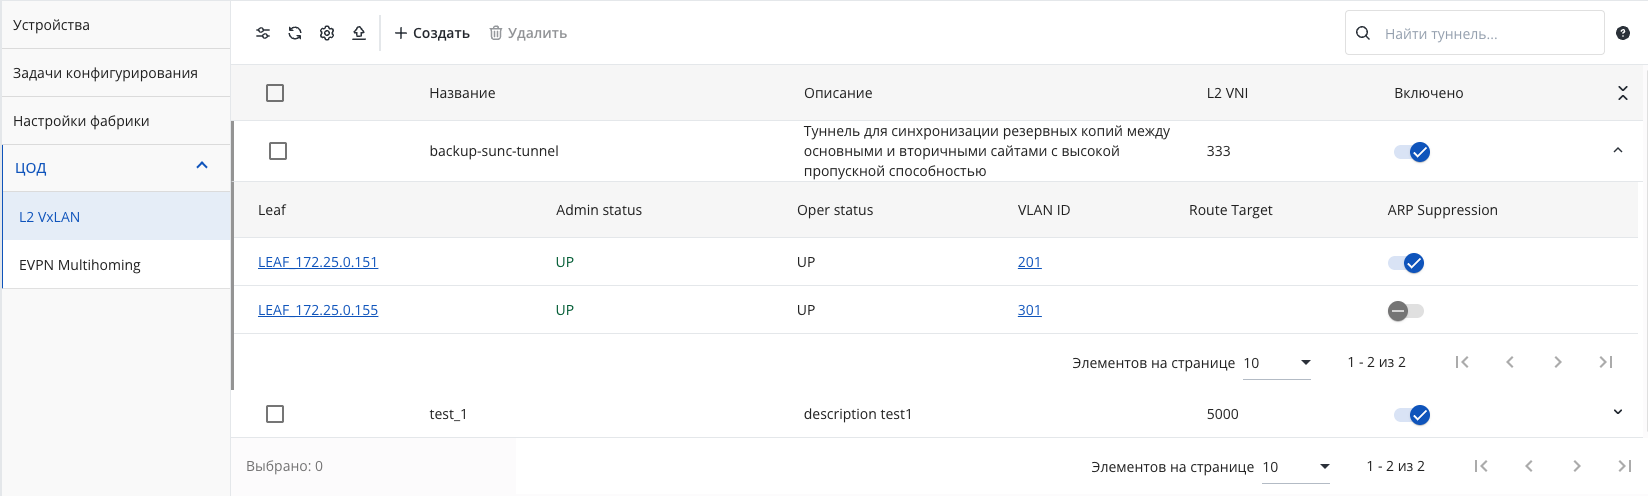
Task: Collapse the ЦОД sidebar section
Action: click(x=202, y=166)
